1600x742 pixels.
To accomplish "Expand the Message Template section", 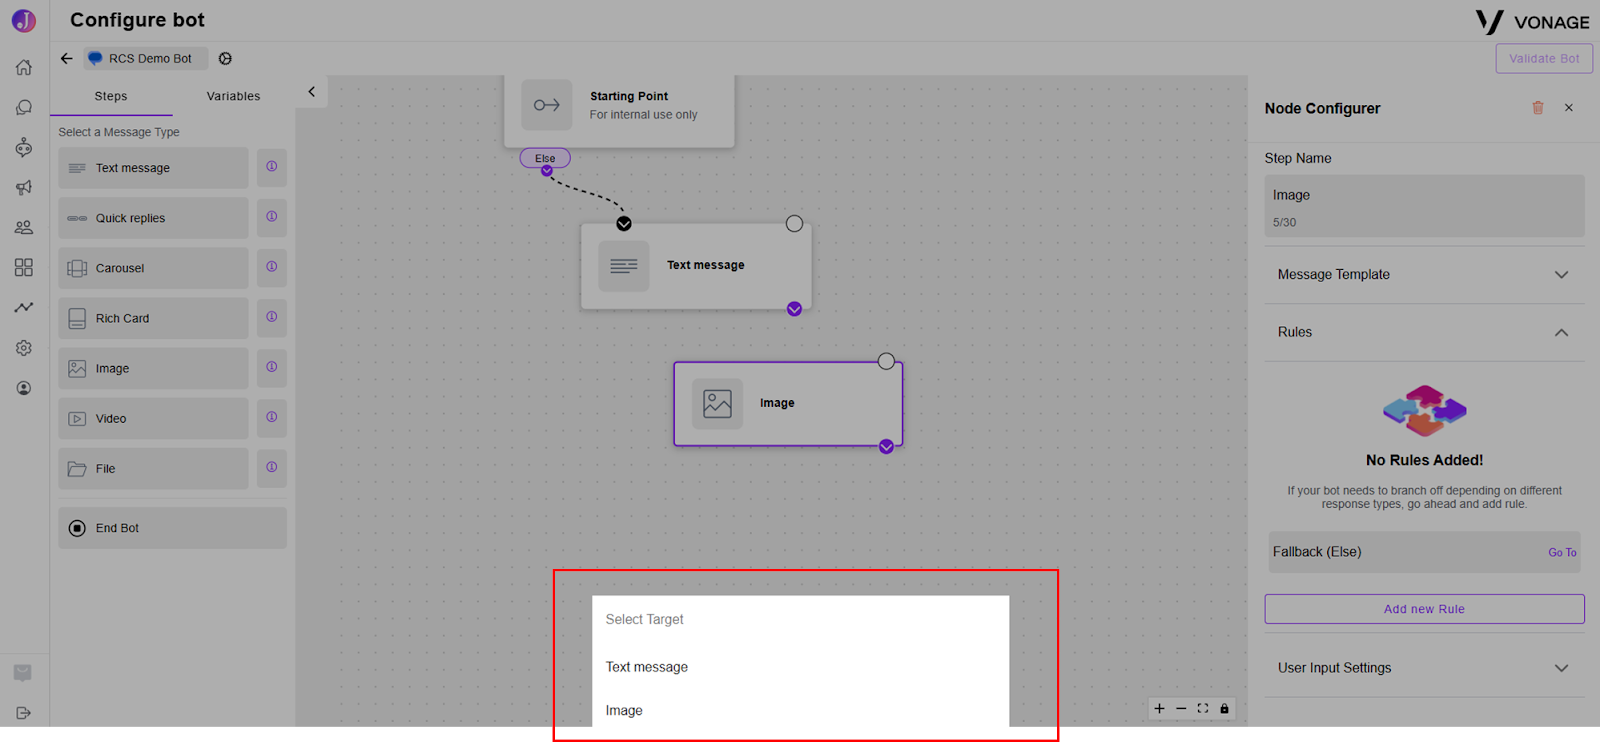I will (x=1424, y=275).
